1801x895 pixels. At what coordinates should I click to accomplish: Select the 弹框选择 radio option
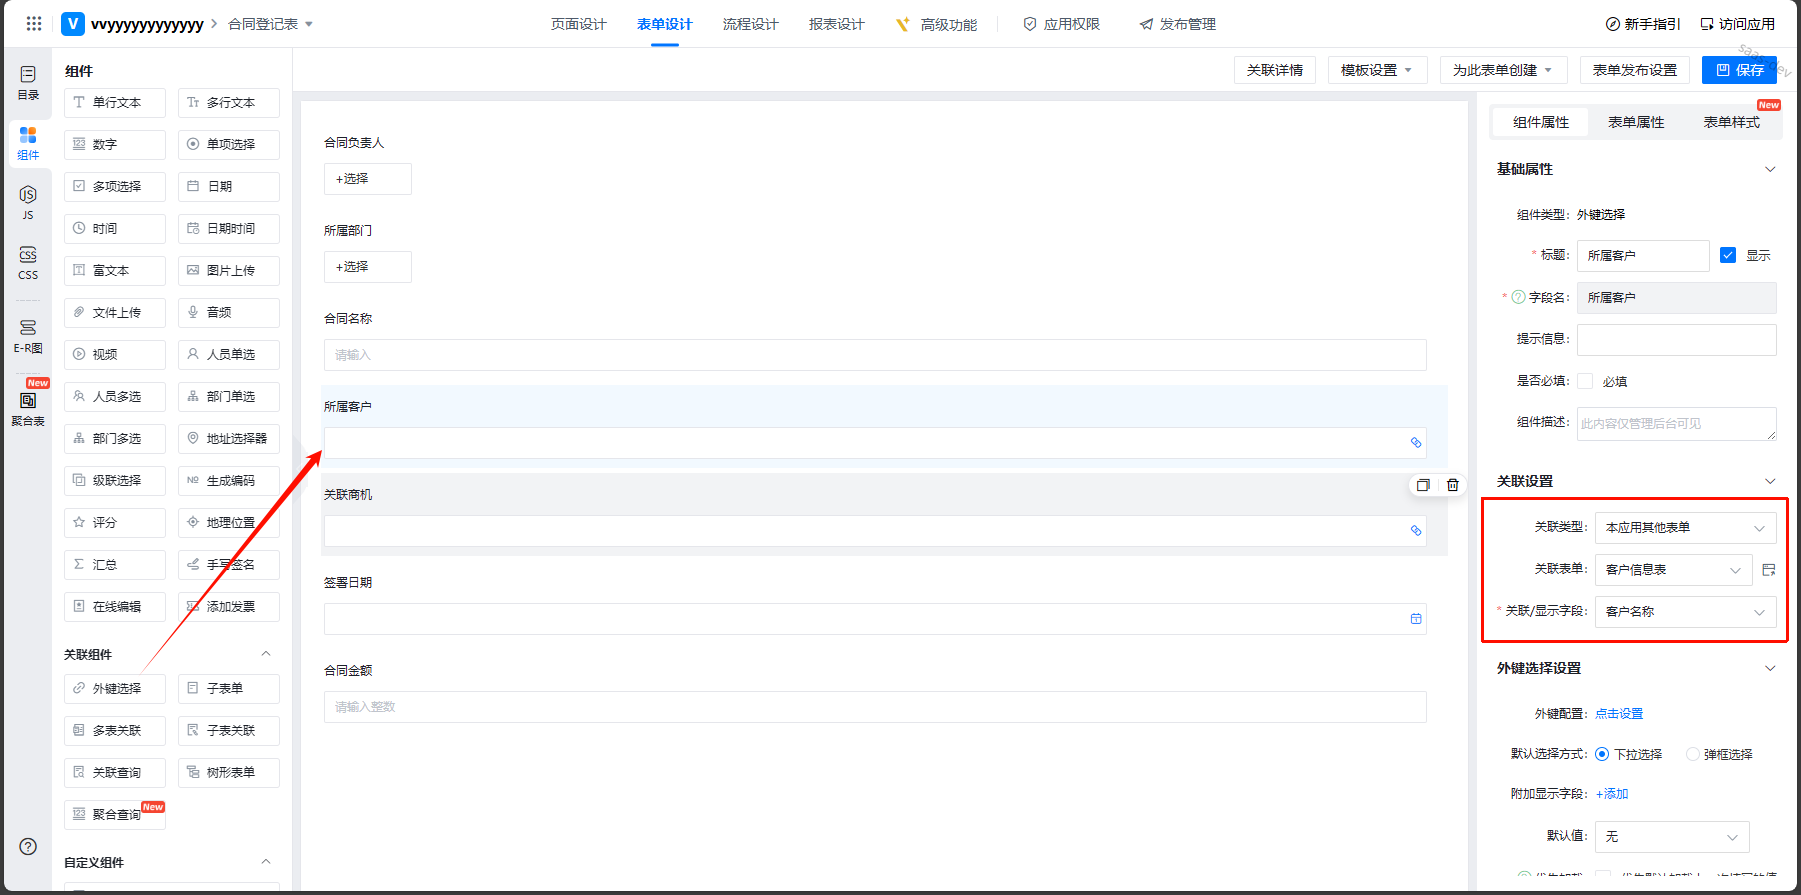tap(1693, 754)
